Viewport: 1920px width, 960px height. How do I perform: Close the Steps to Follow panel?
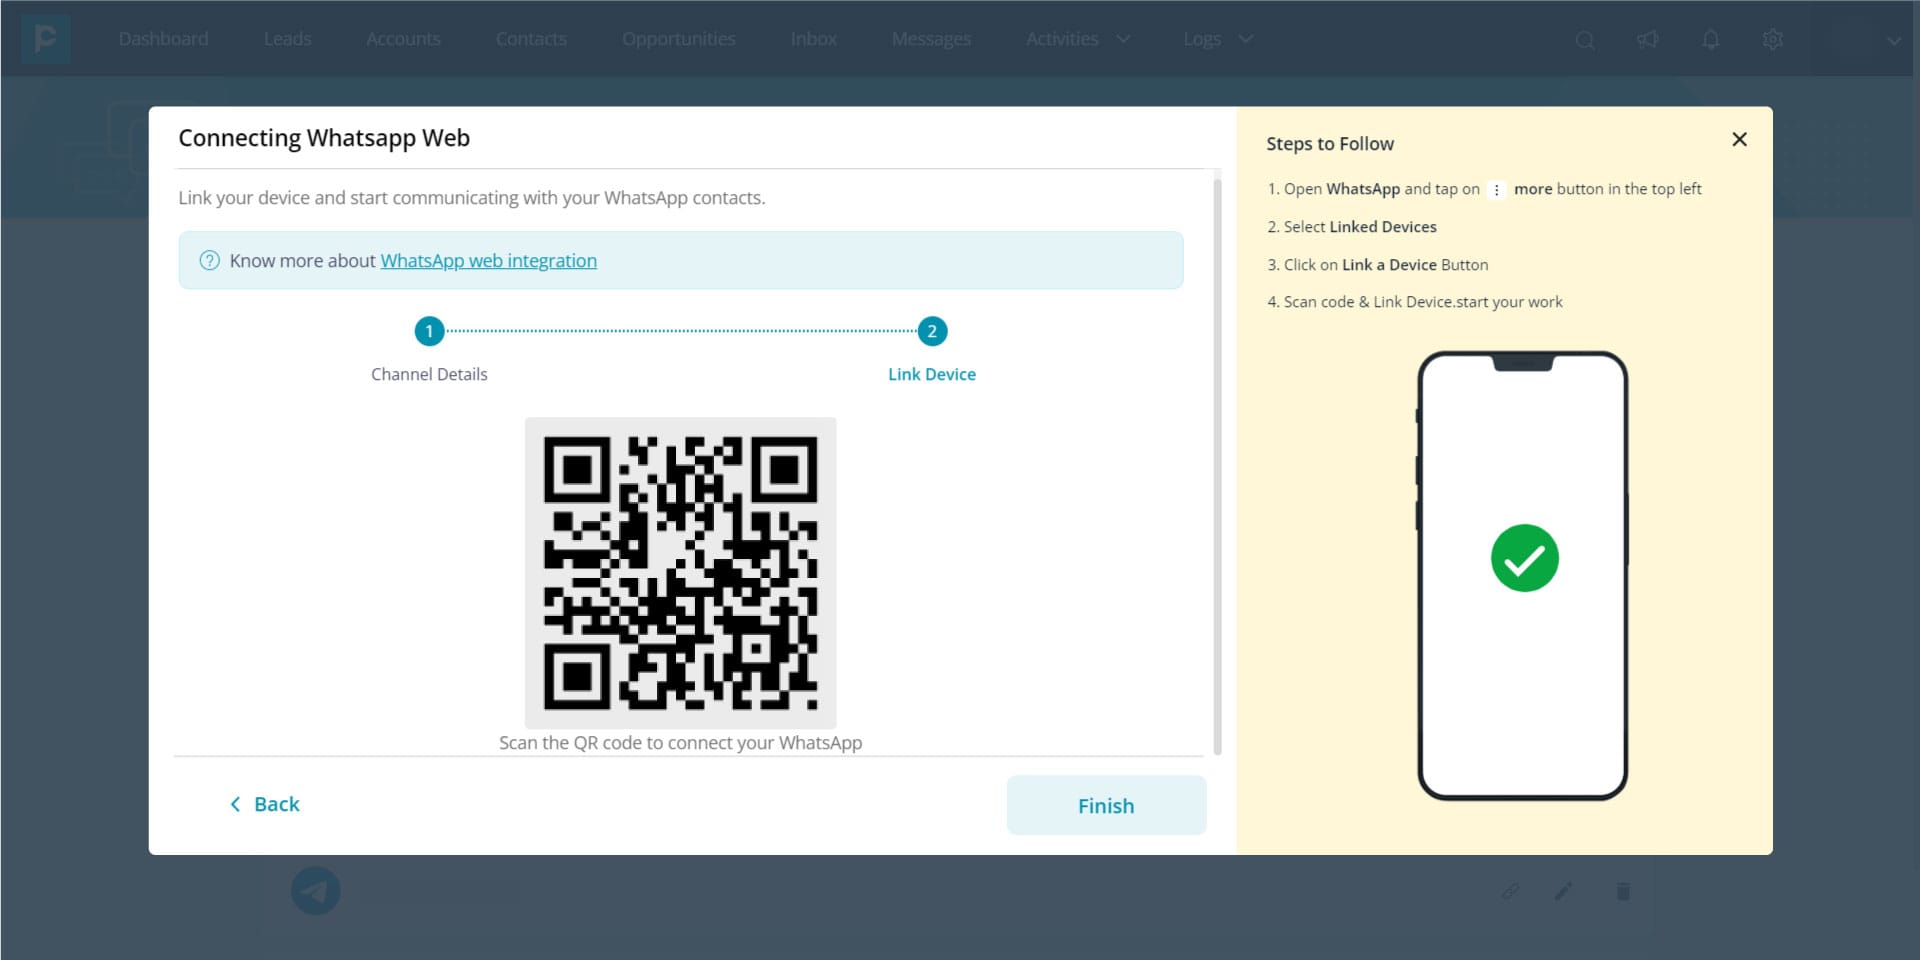pos(1739,140)
